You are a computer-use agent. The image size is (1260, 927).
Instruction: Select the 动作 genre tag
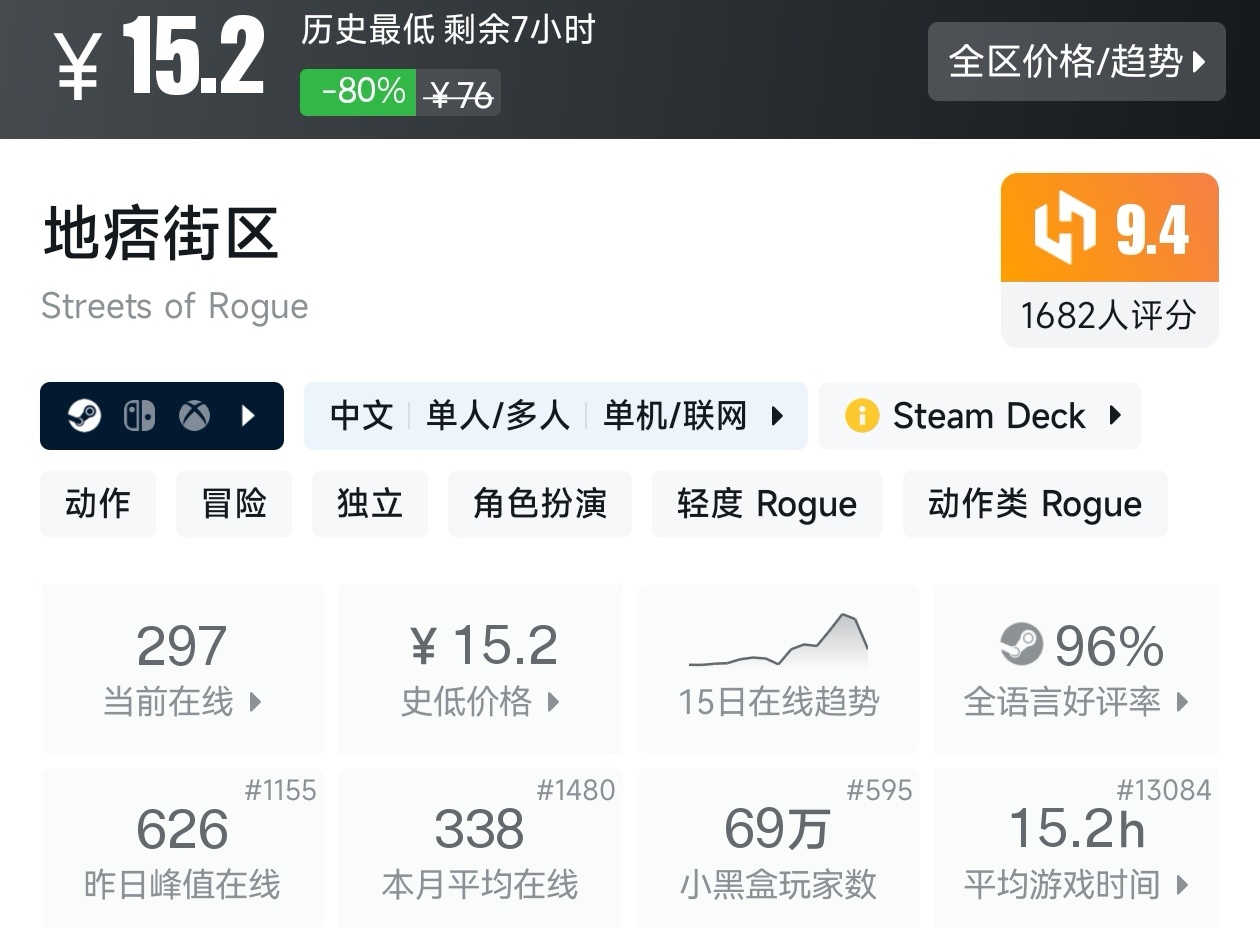point(98,504)
